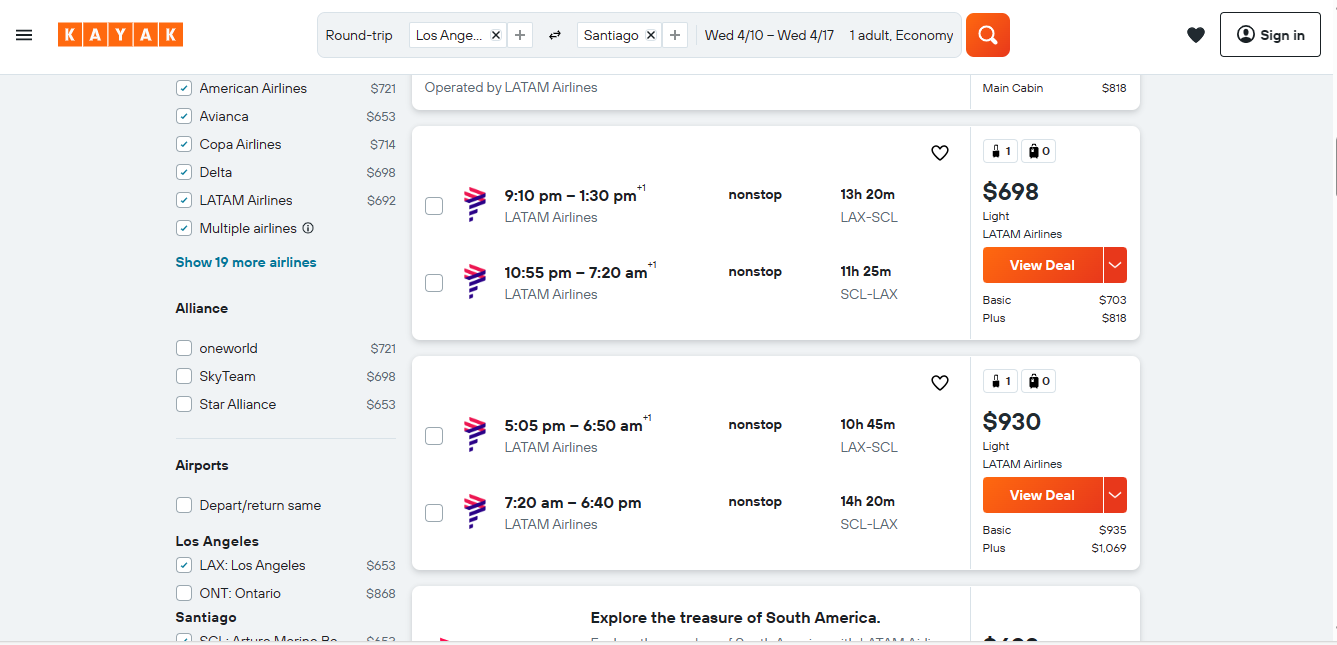
Task: Click checked bag icon on $698 card
Action: [1039, 151]
